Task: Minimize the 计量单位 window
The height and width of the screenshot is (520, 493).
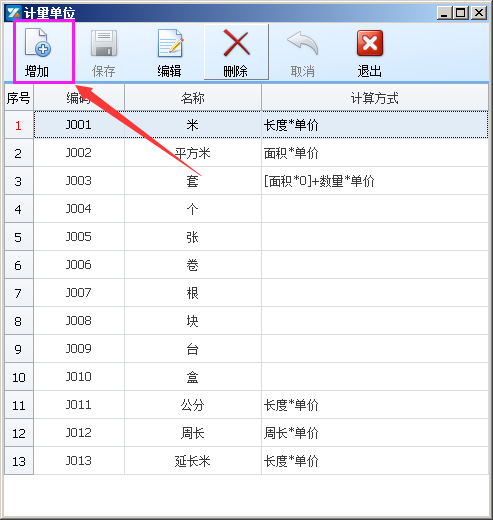Action: (x=445, y=13)
